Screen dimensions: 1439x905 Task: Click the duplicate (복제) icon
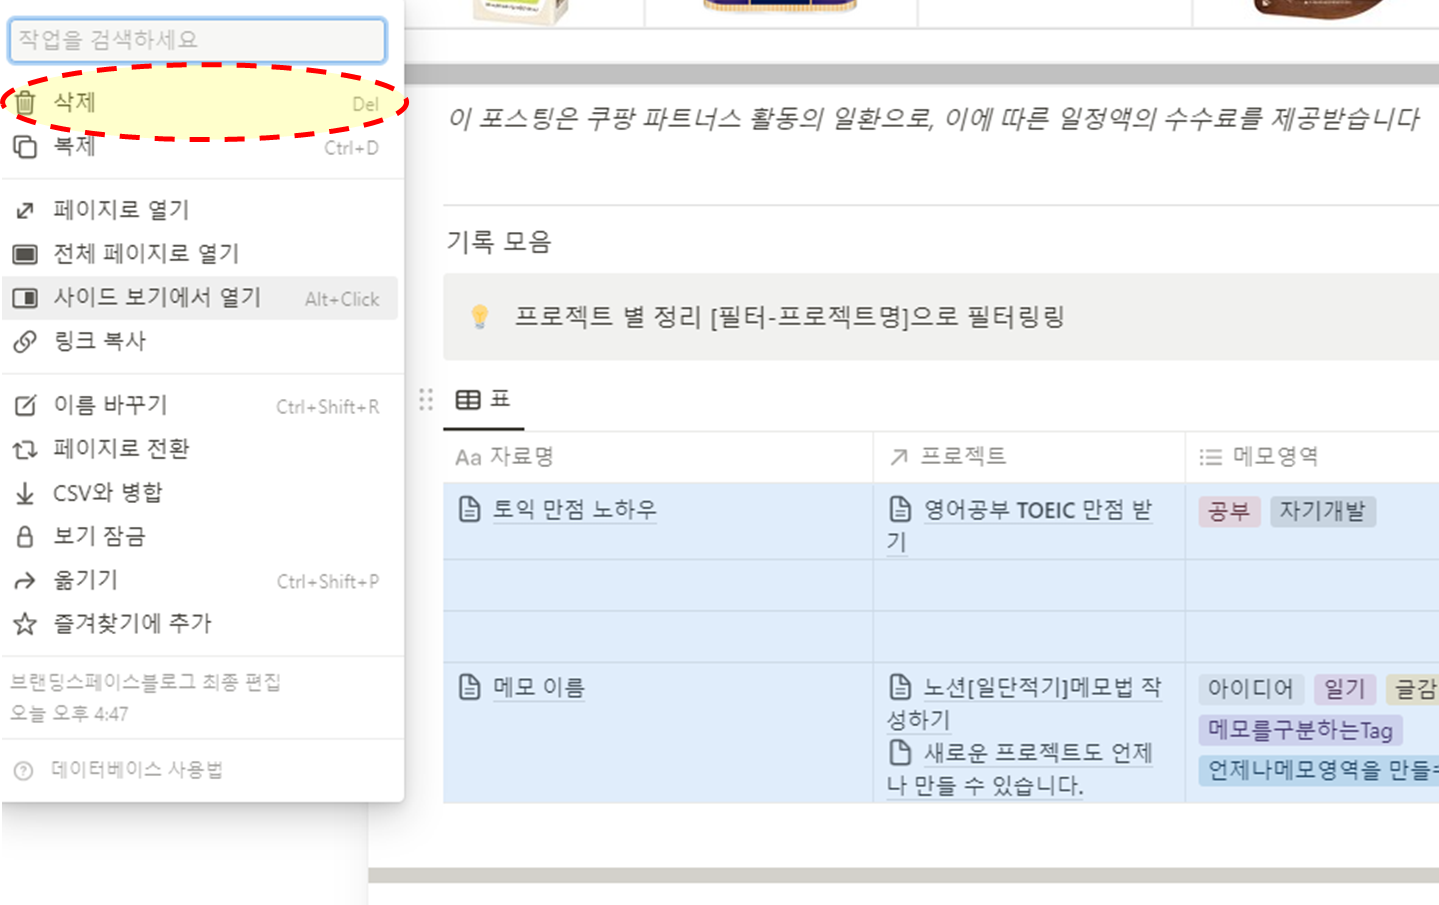coord(25,147)
